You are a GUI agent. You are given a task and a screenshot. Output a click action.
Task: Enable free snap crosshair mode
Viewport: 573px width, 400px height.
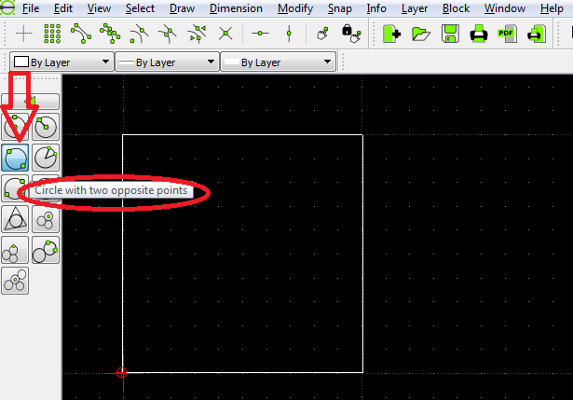click(24, 34)
